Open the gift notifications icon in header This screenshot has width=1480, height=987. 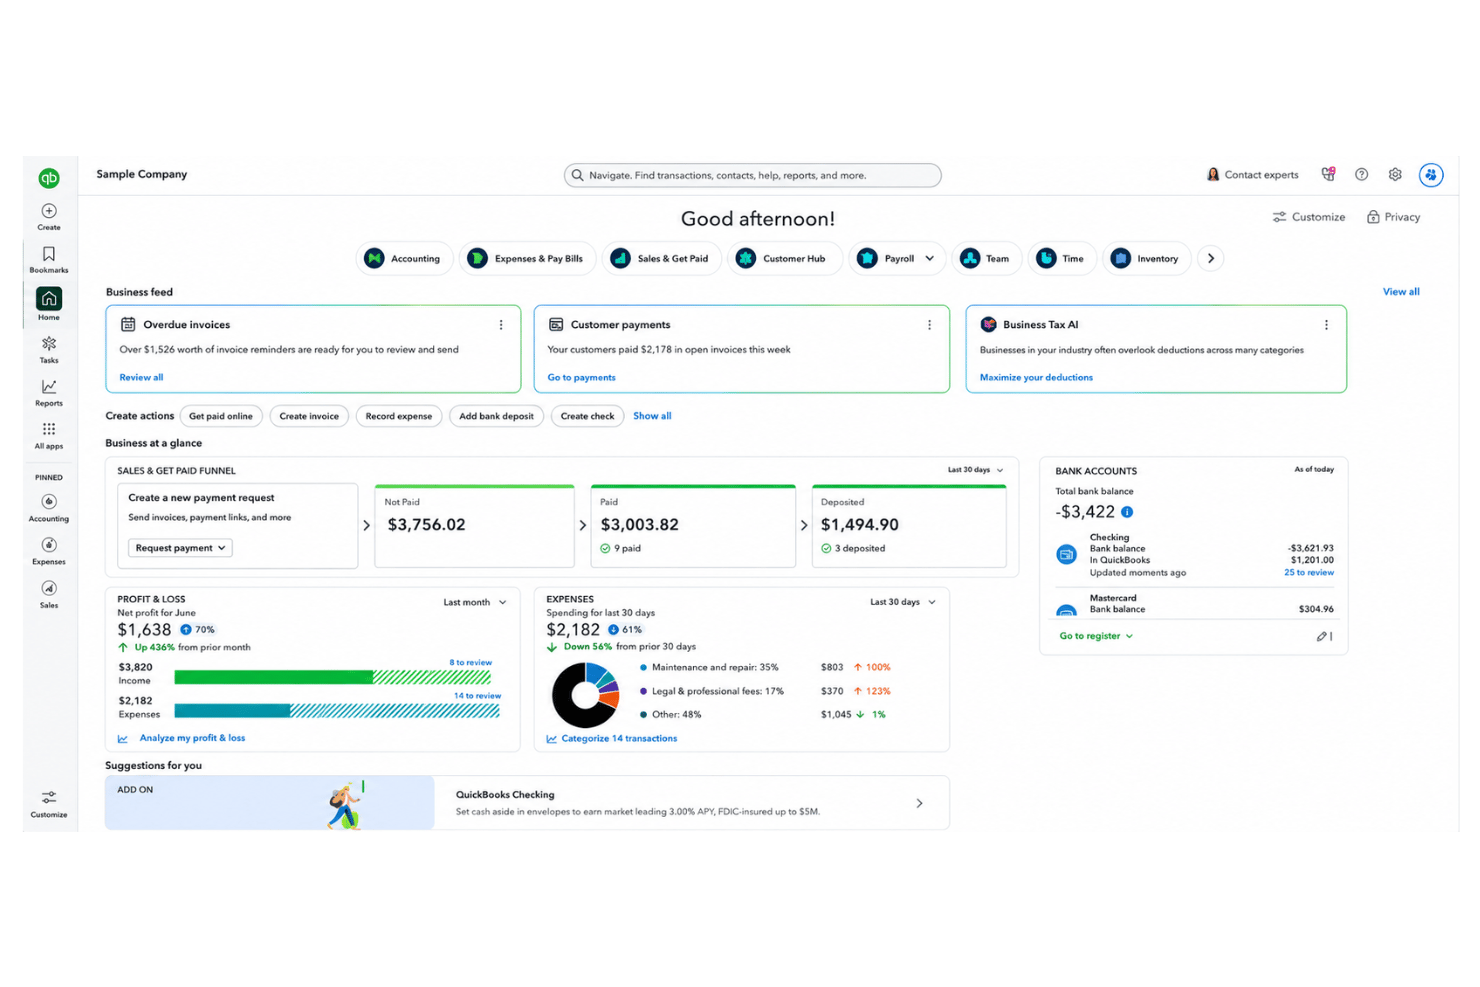[1328, 174]
